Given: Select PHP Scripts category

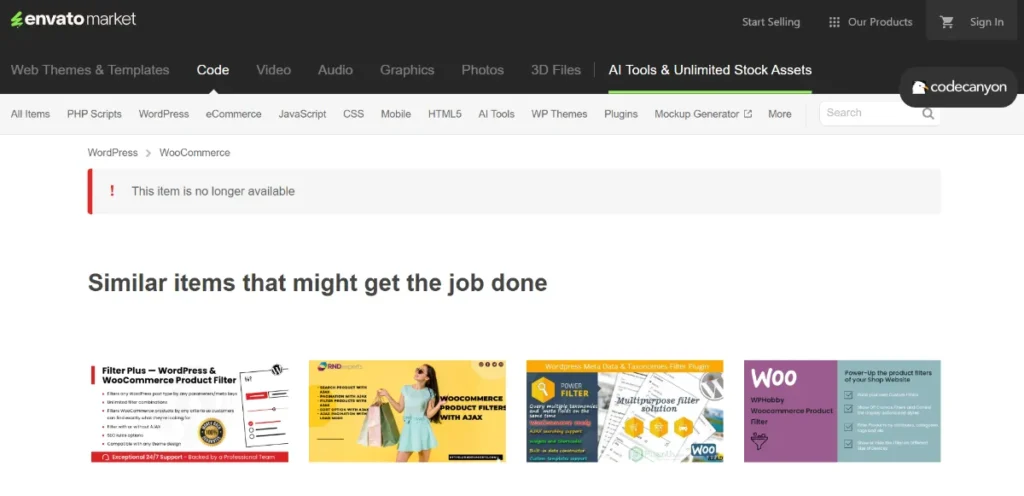Looking at the screenshot, I should tap(94, 114).
